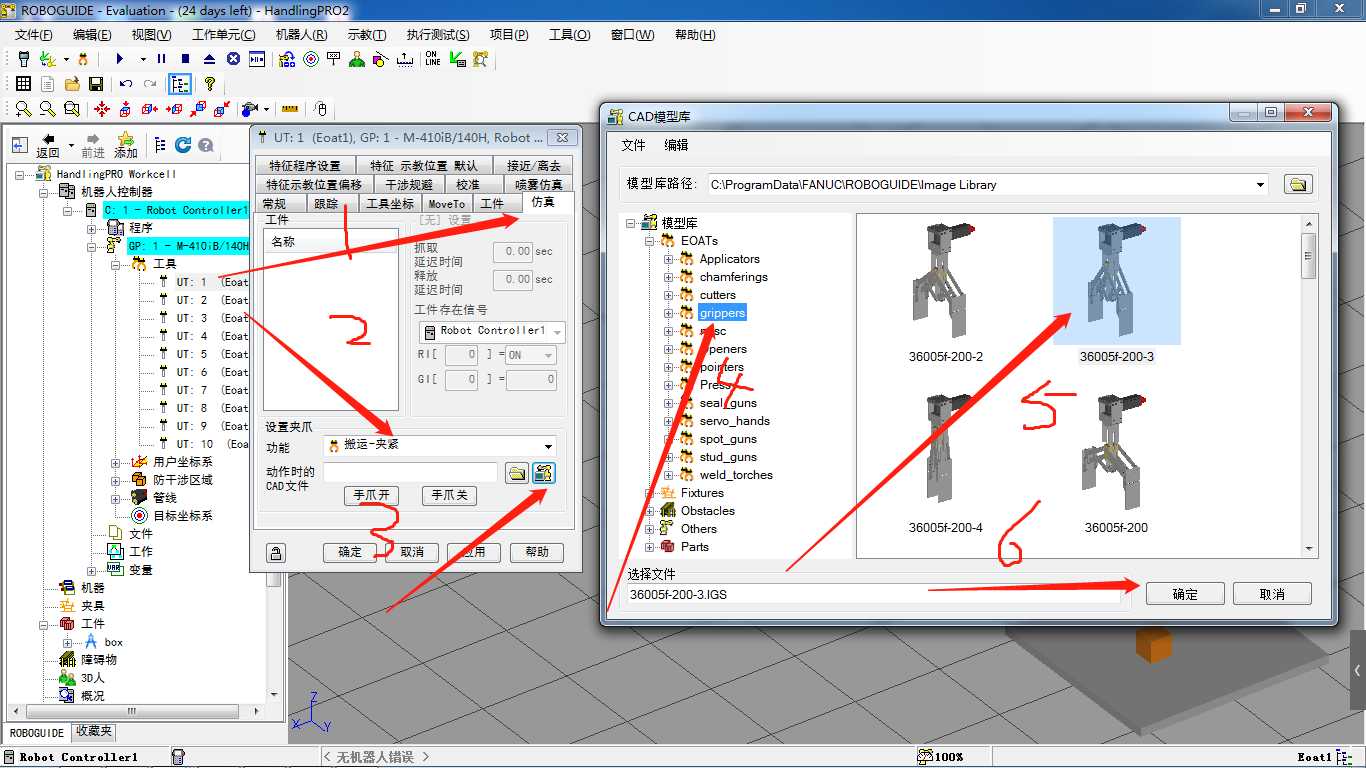Open help with the yellow question mark
The width and height of the screenshot is (1366, 768).
coord(209,84)
